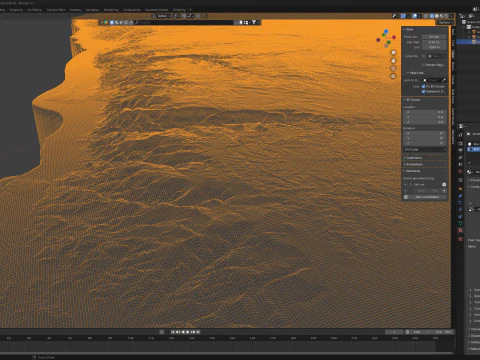Click the gear icon in the Geoscene panel
Screen dimensions: 480x360
pos(444,184)
